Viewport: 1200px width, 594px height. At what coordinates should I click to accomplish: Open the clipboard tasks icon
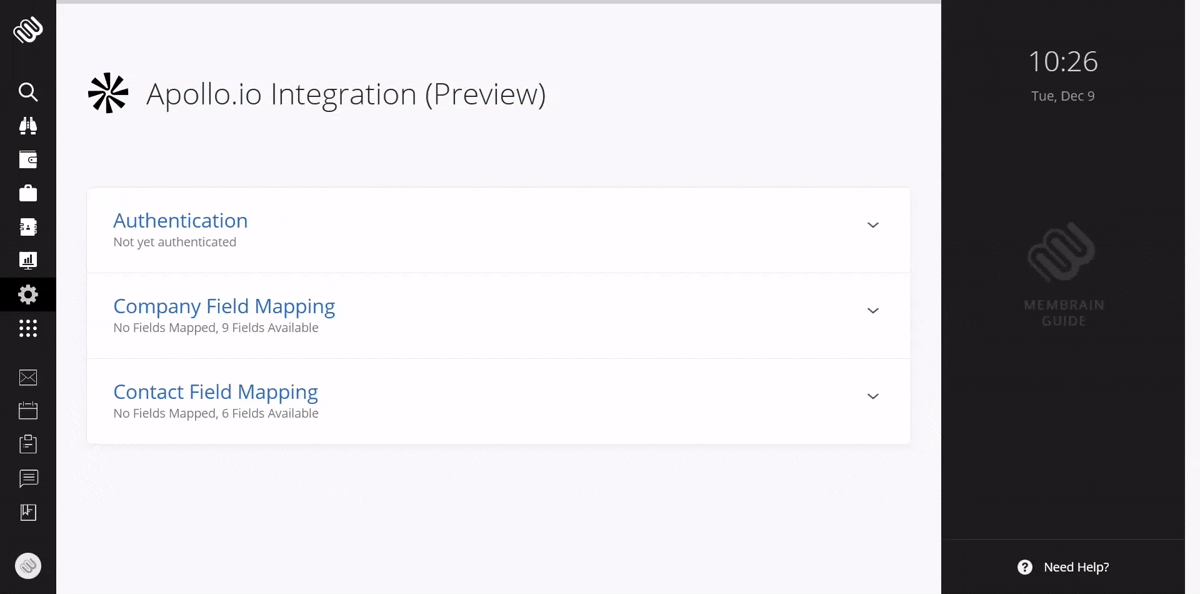pos(28,444)
